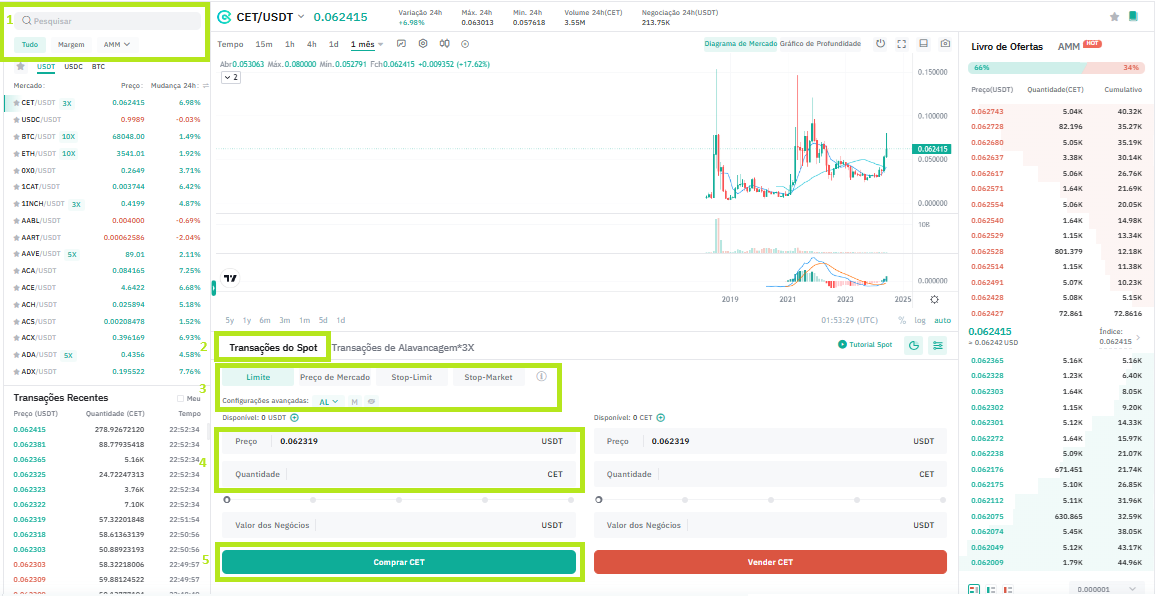
Task: Switch to BTC market tab
Action: [x=98, y=66]
